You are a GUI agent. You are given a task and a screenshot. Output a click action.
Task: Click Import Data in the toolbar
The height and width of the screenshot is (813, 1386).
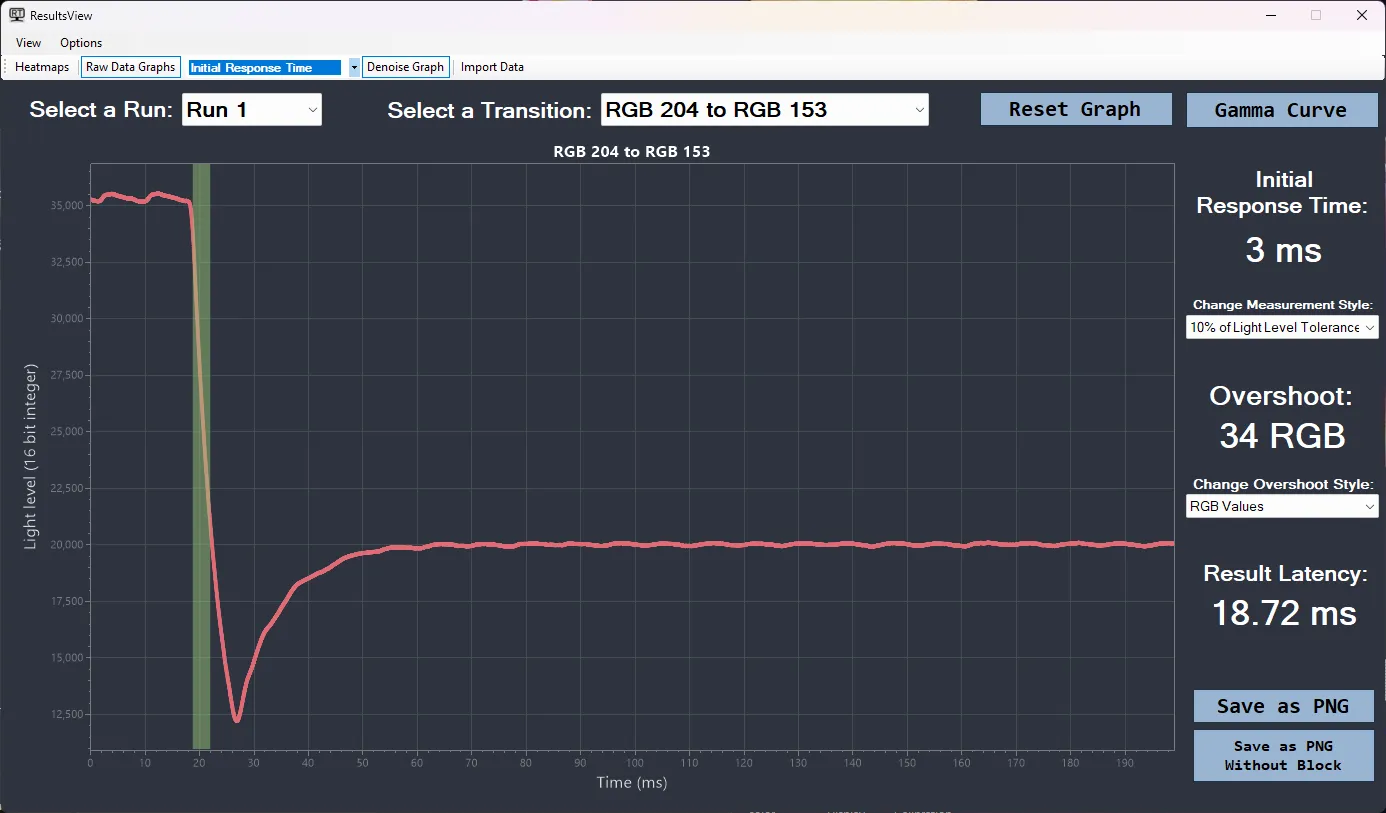tap(492, 67)
